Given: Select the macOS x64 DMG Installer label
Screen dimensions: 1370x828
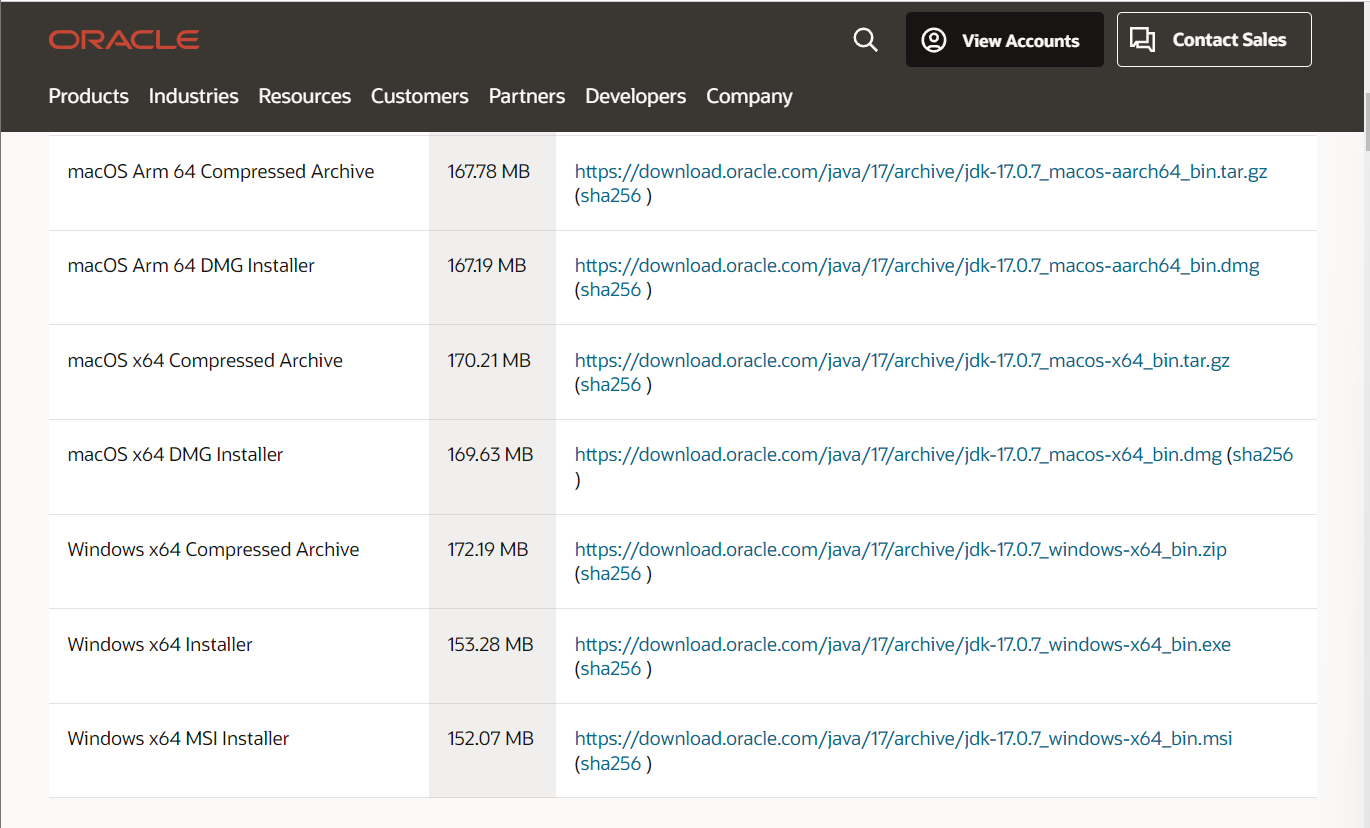Looking at the screenshot, I should 175,455.
